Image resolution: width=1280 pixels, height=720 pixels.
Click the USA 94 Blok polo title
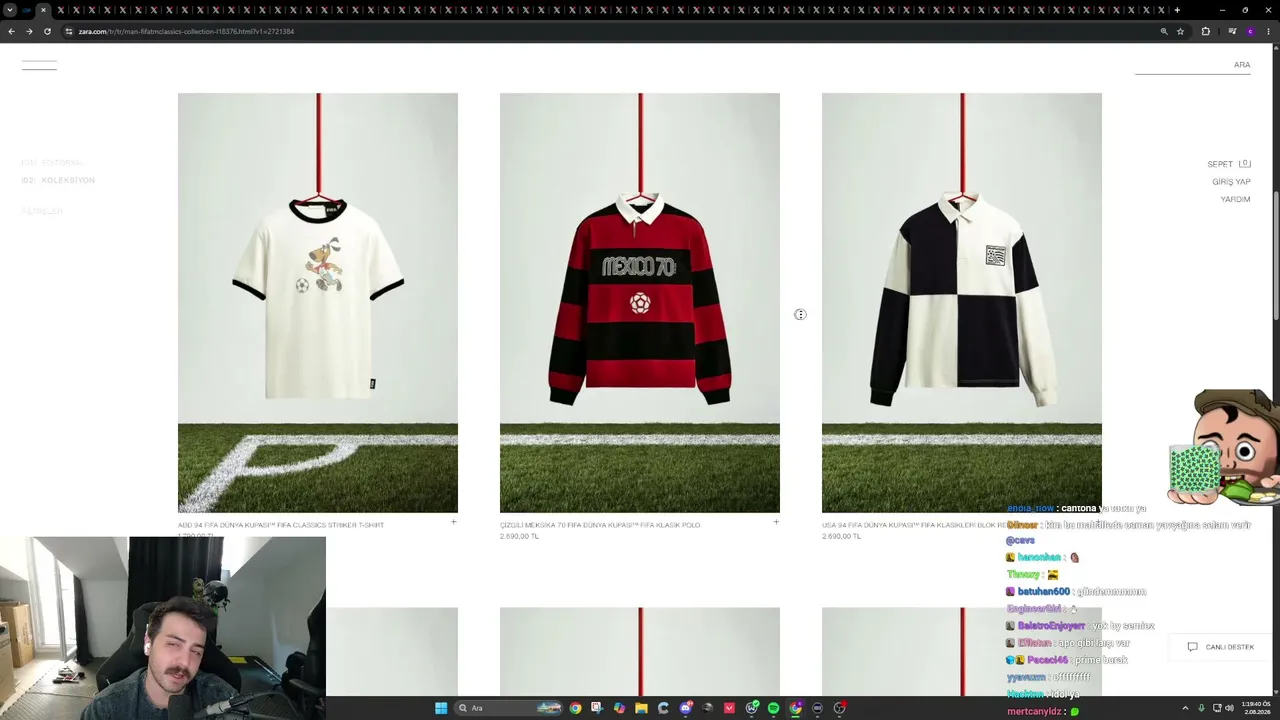pyautogui.click(x=913, y=525)
